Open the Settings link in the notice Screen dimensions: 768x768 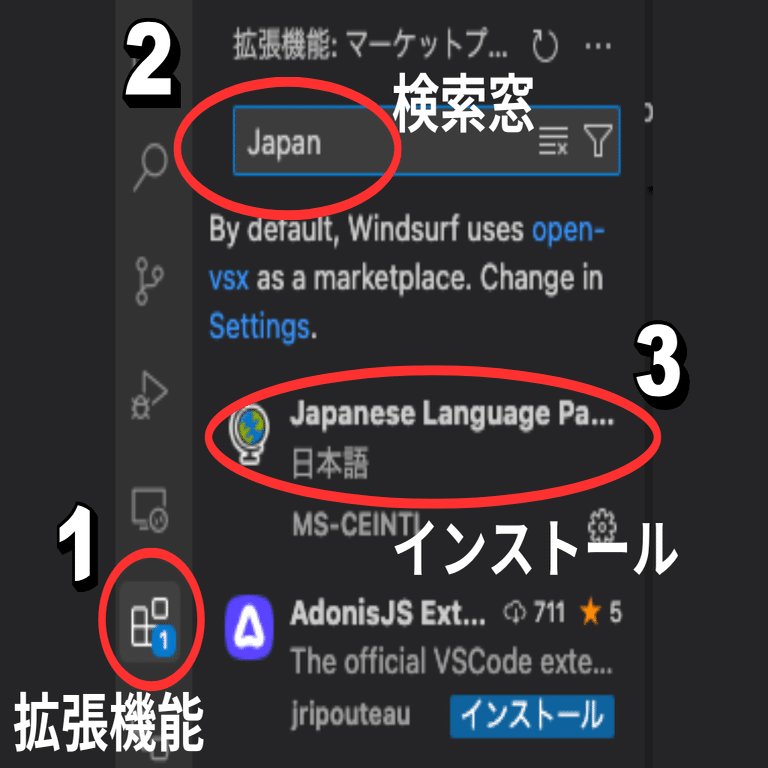tap(259, 327)
